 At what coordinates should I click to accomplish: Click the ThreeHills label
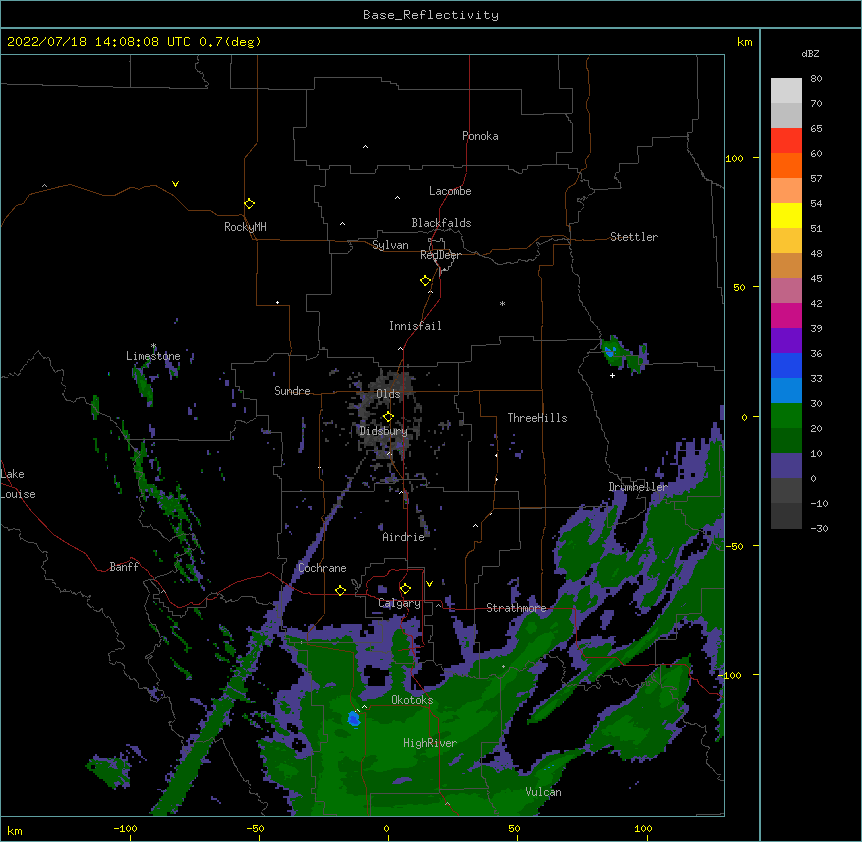point(537,418)
